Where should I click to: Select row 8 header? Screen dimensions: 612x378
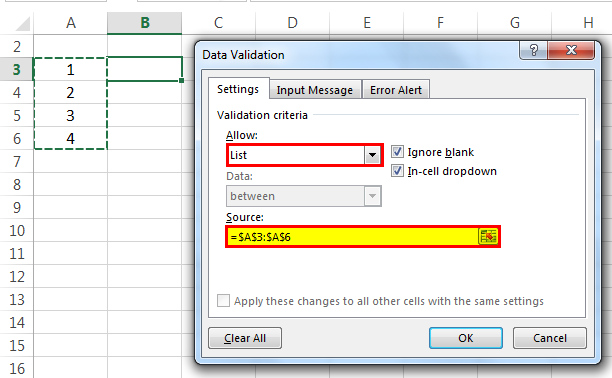coord(16,185)
